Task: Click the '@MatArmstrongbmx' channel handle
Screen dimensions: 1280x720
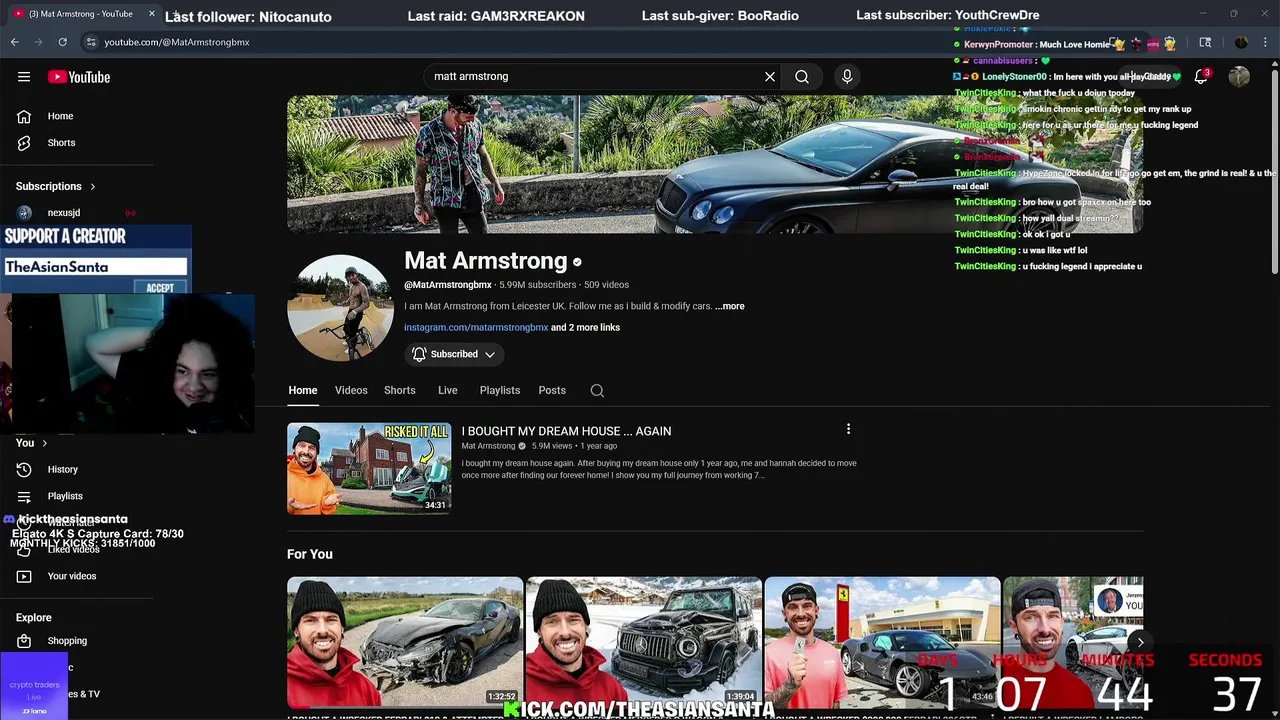Action: pyautogui.click(x=447, y=285)
